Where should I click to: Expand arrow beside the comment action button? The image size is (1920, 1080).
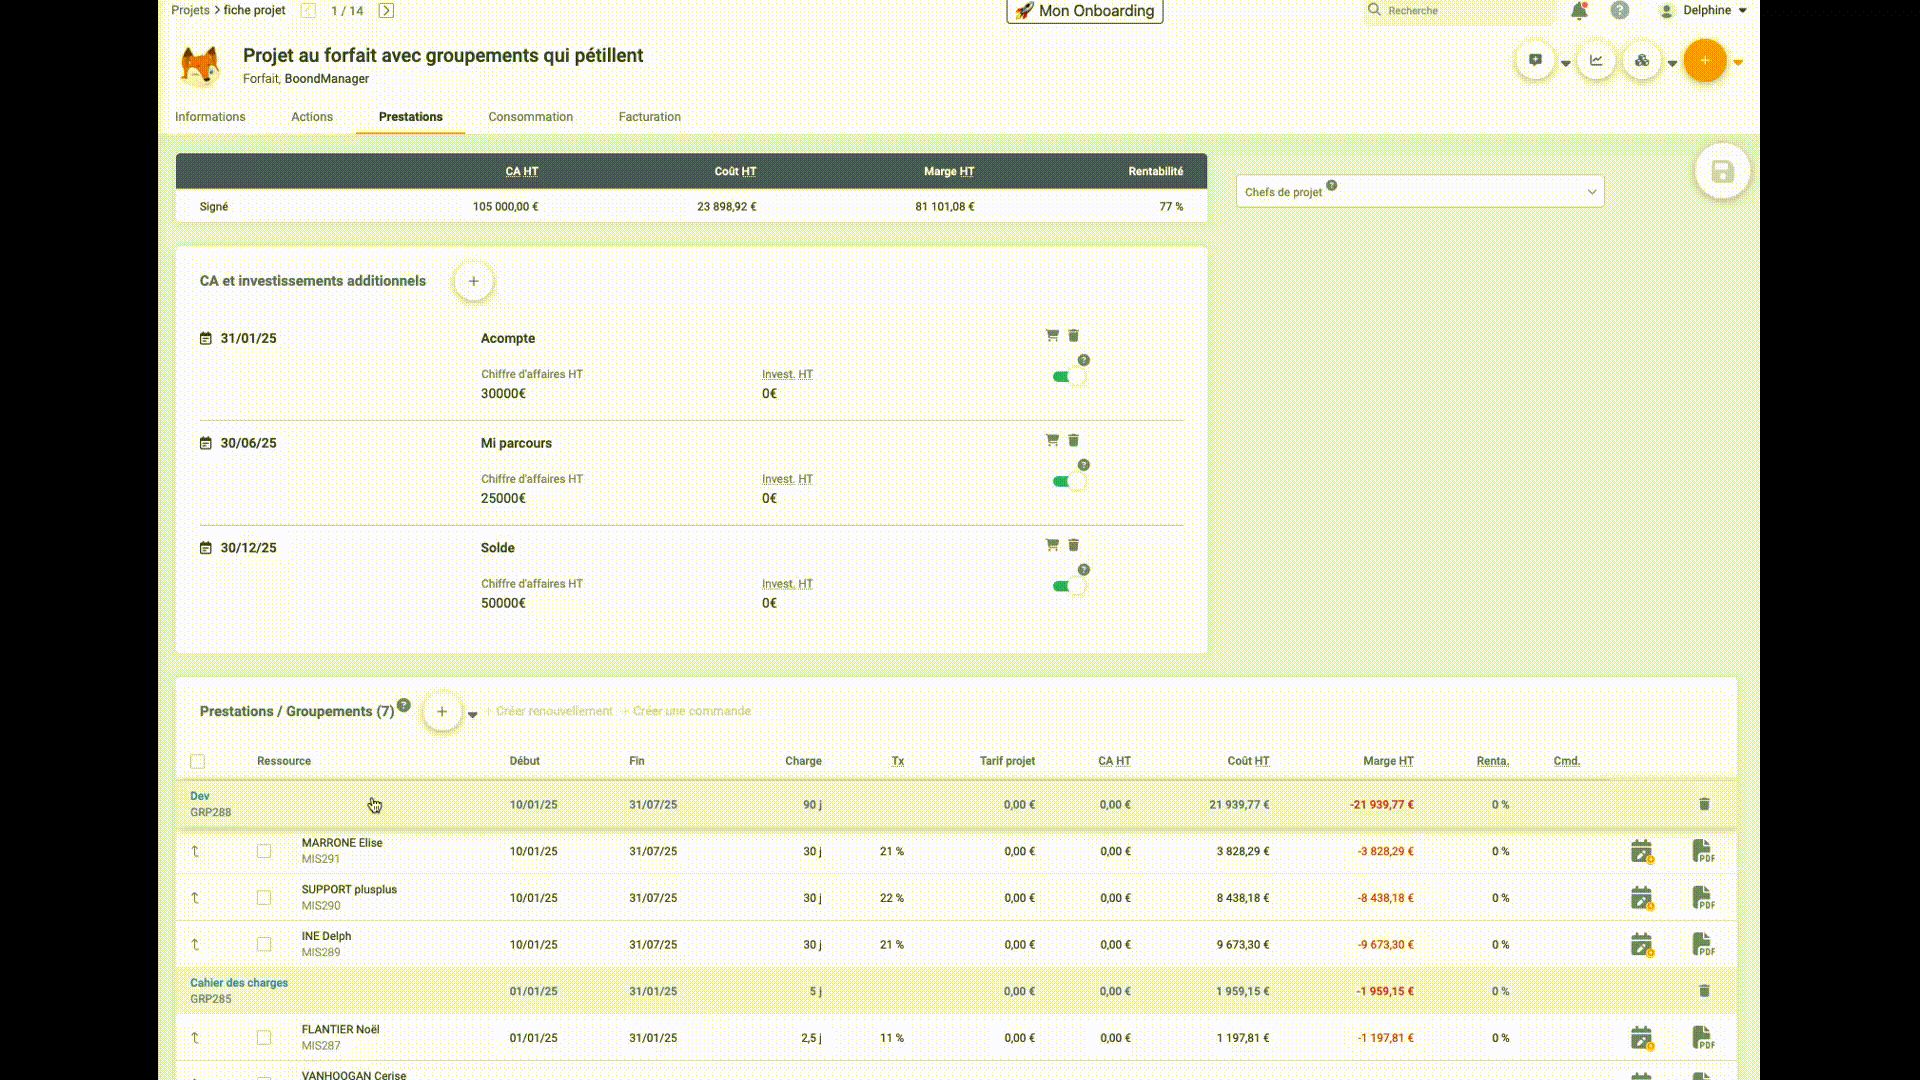[x=1566, y=63]
